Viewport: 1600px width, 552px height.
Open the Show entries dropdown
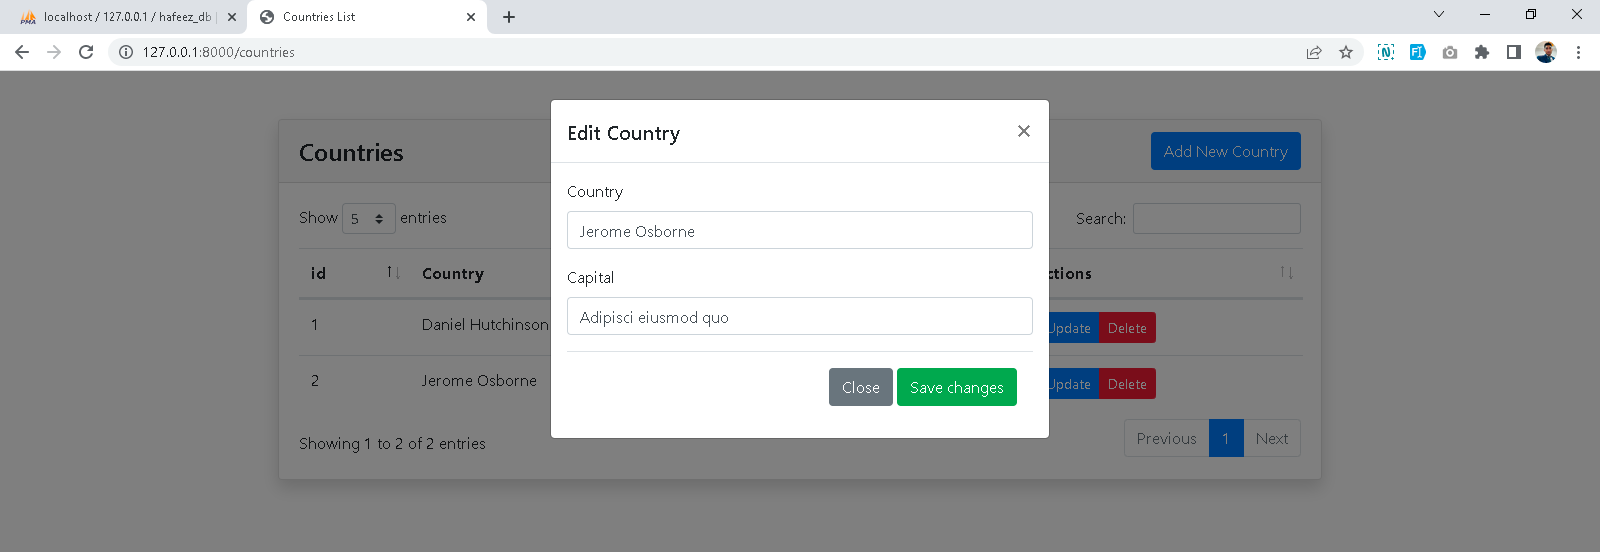tap(369, 218)
